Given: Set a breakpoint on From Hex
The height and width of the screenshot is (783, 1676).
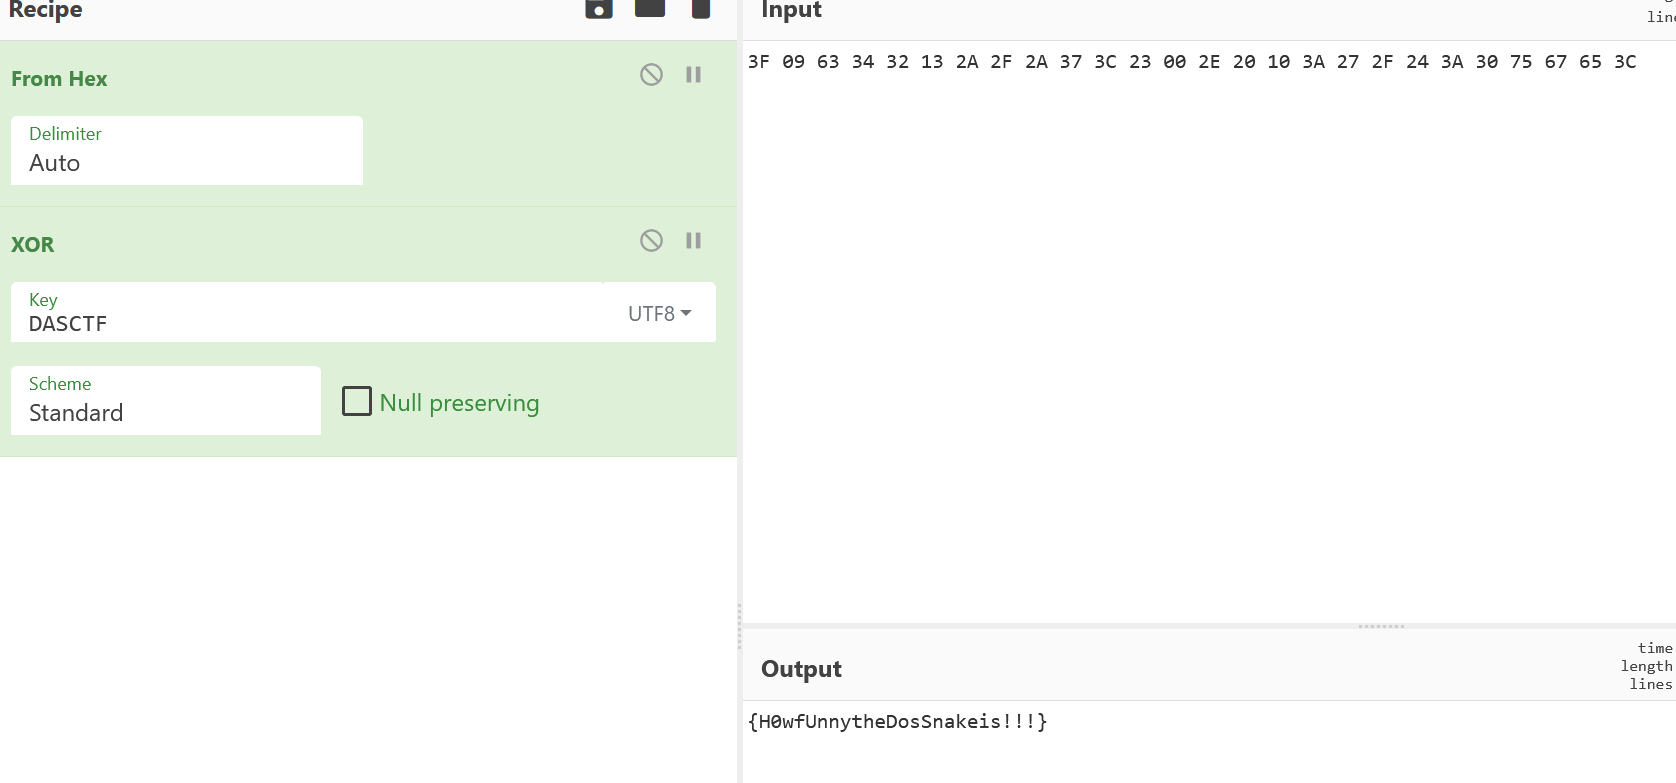Looking at the screenshot, I should 693,75.
